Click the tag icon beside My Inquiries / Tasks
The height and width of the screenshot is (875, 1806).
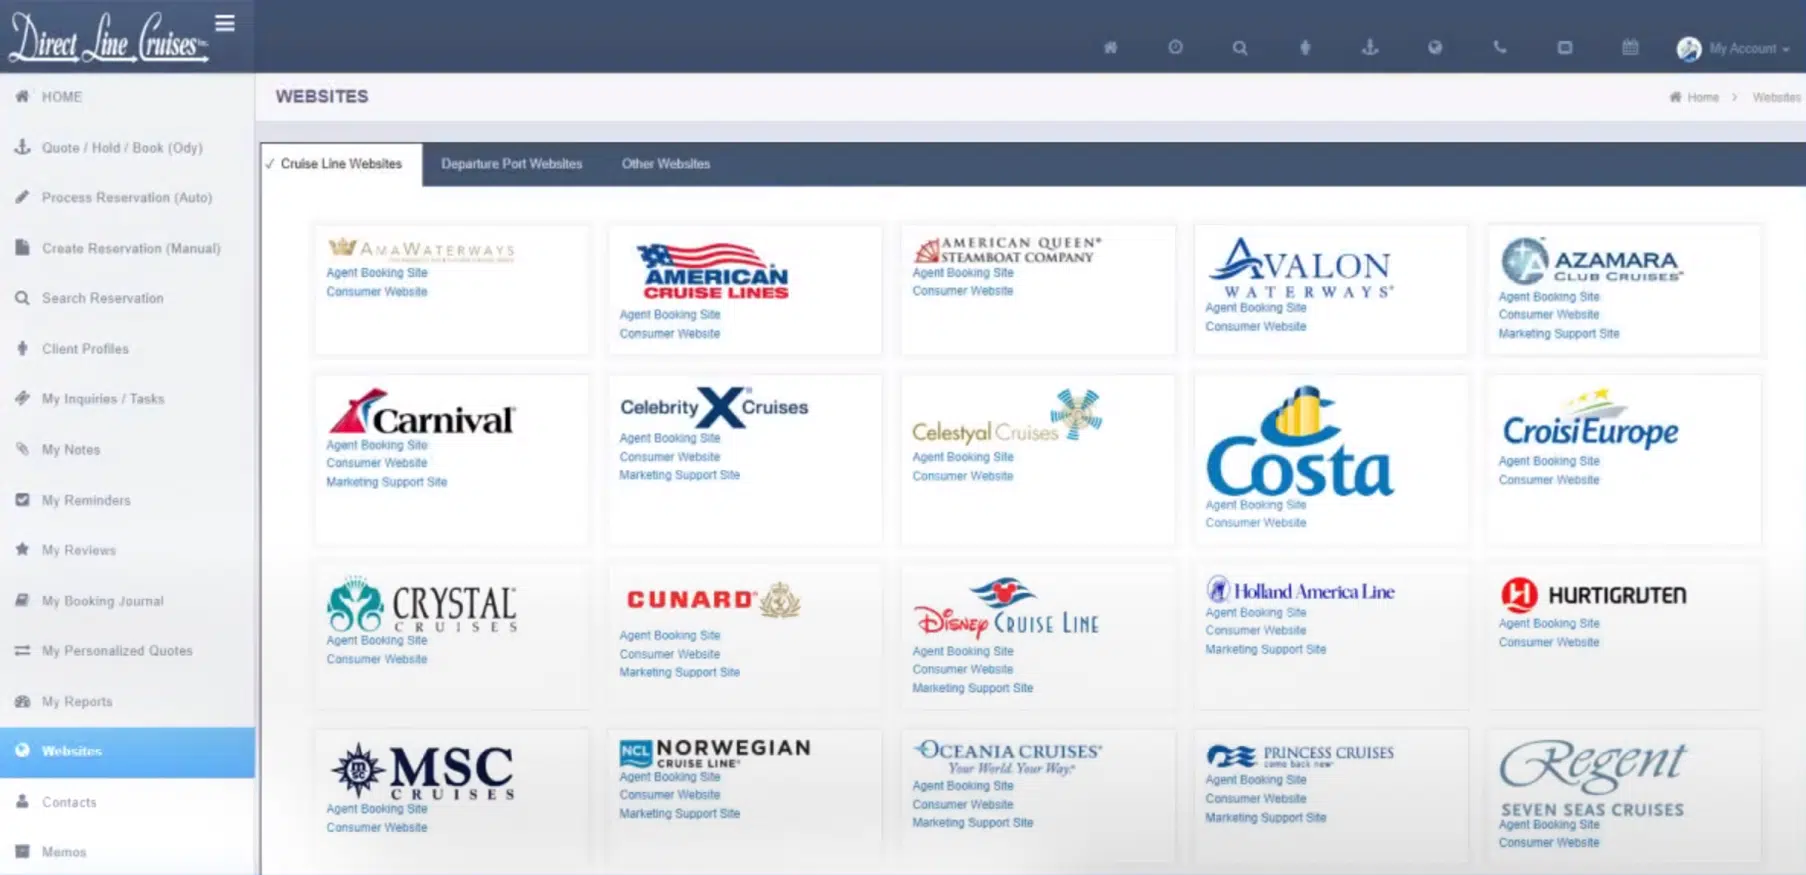click(x=22, y=398)
